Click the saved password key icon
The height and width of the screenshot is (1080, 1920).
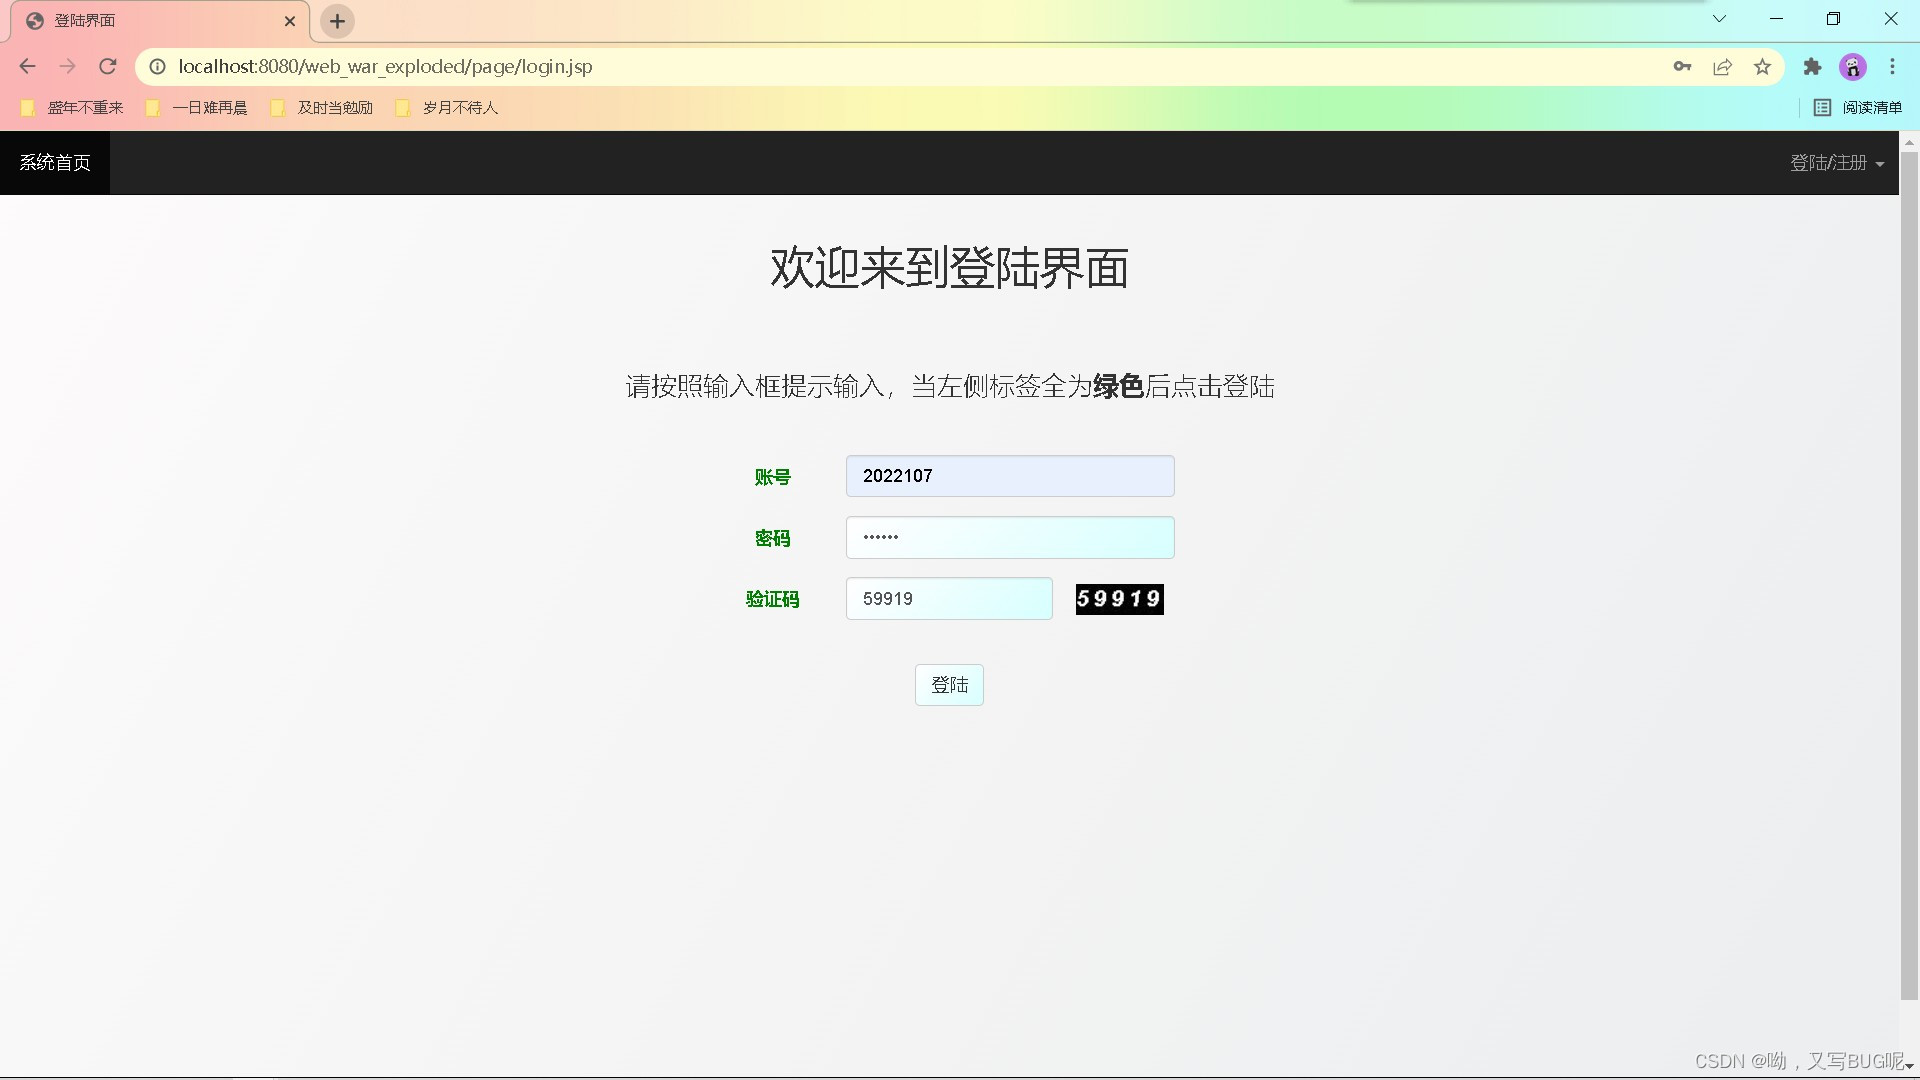(1682, 67)
